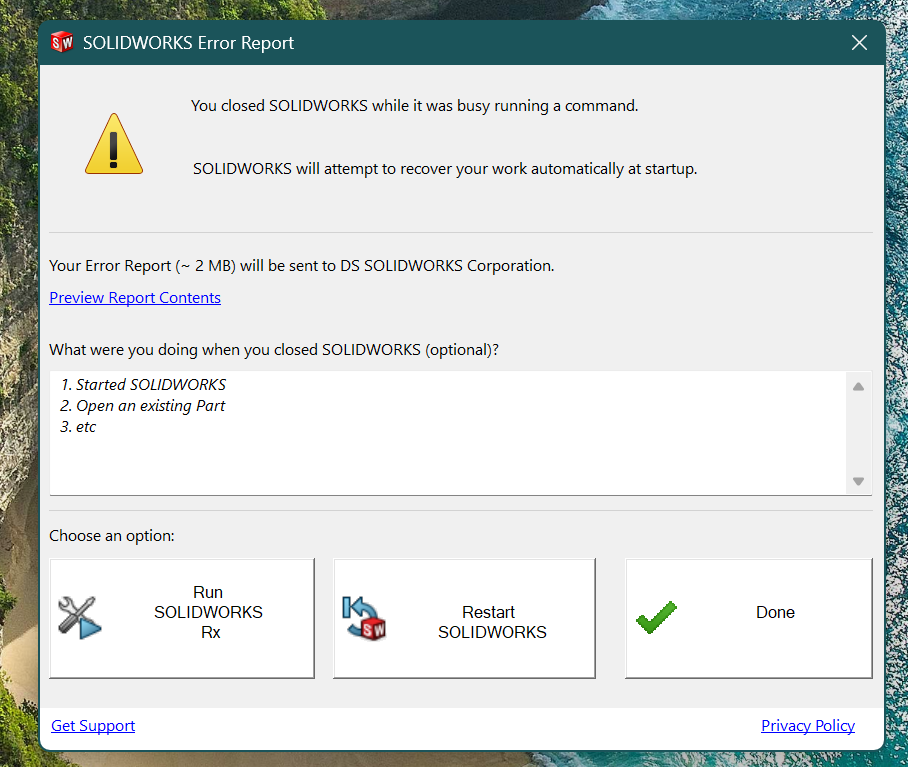Choose Restart SOLIDWORKS
Image resolution: width=908 pixels, height=767 pixels.
464,618
